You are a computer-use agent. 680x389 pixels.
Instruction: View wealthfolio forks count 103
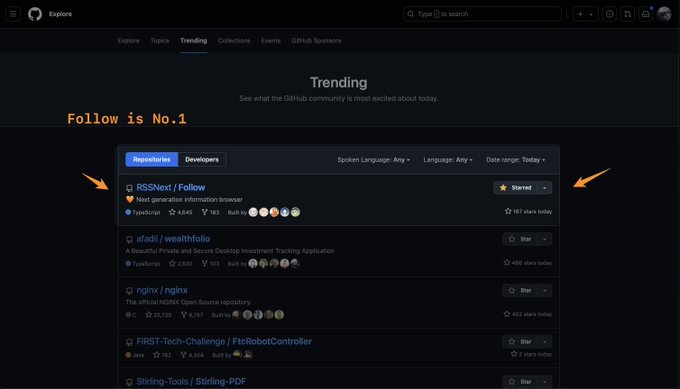tap(210, 263)
